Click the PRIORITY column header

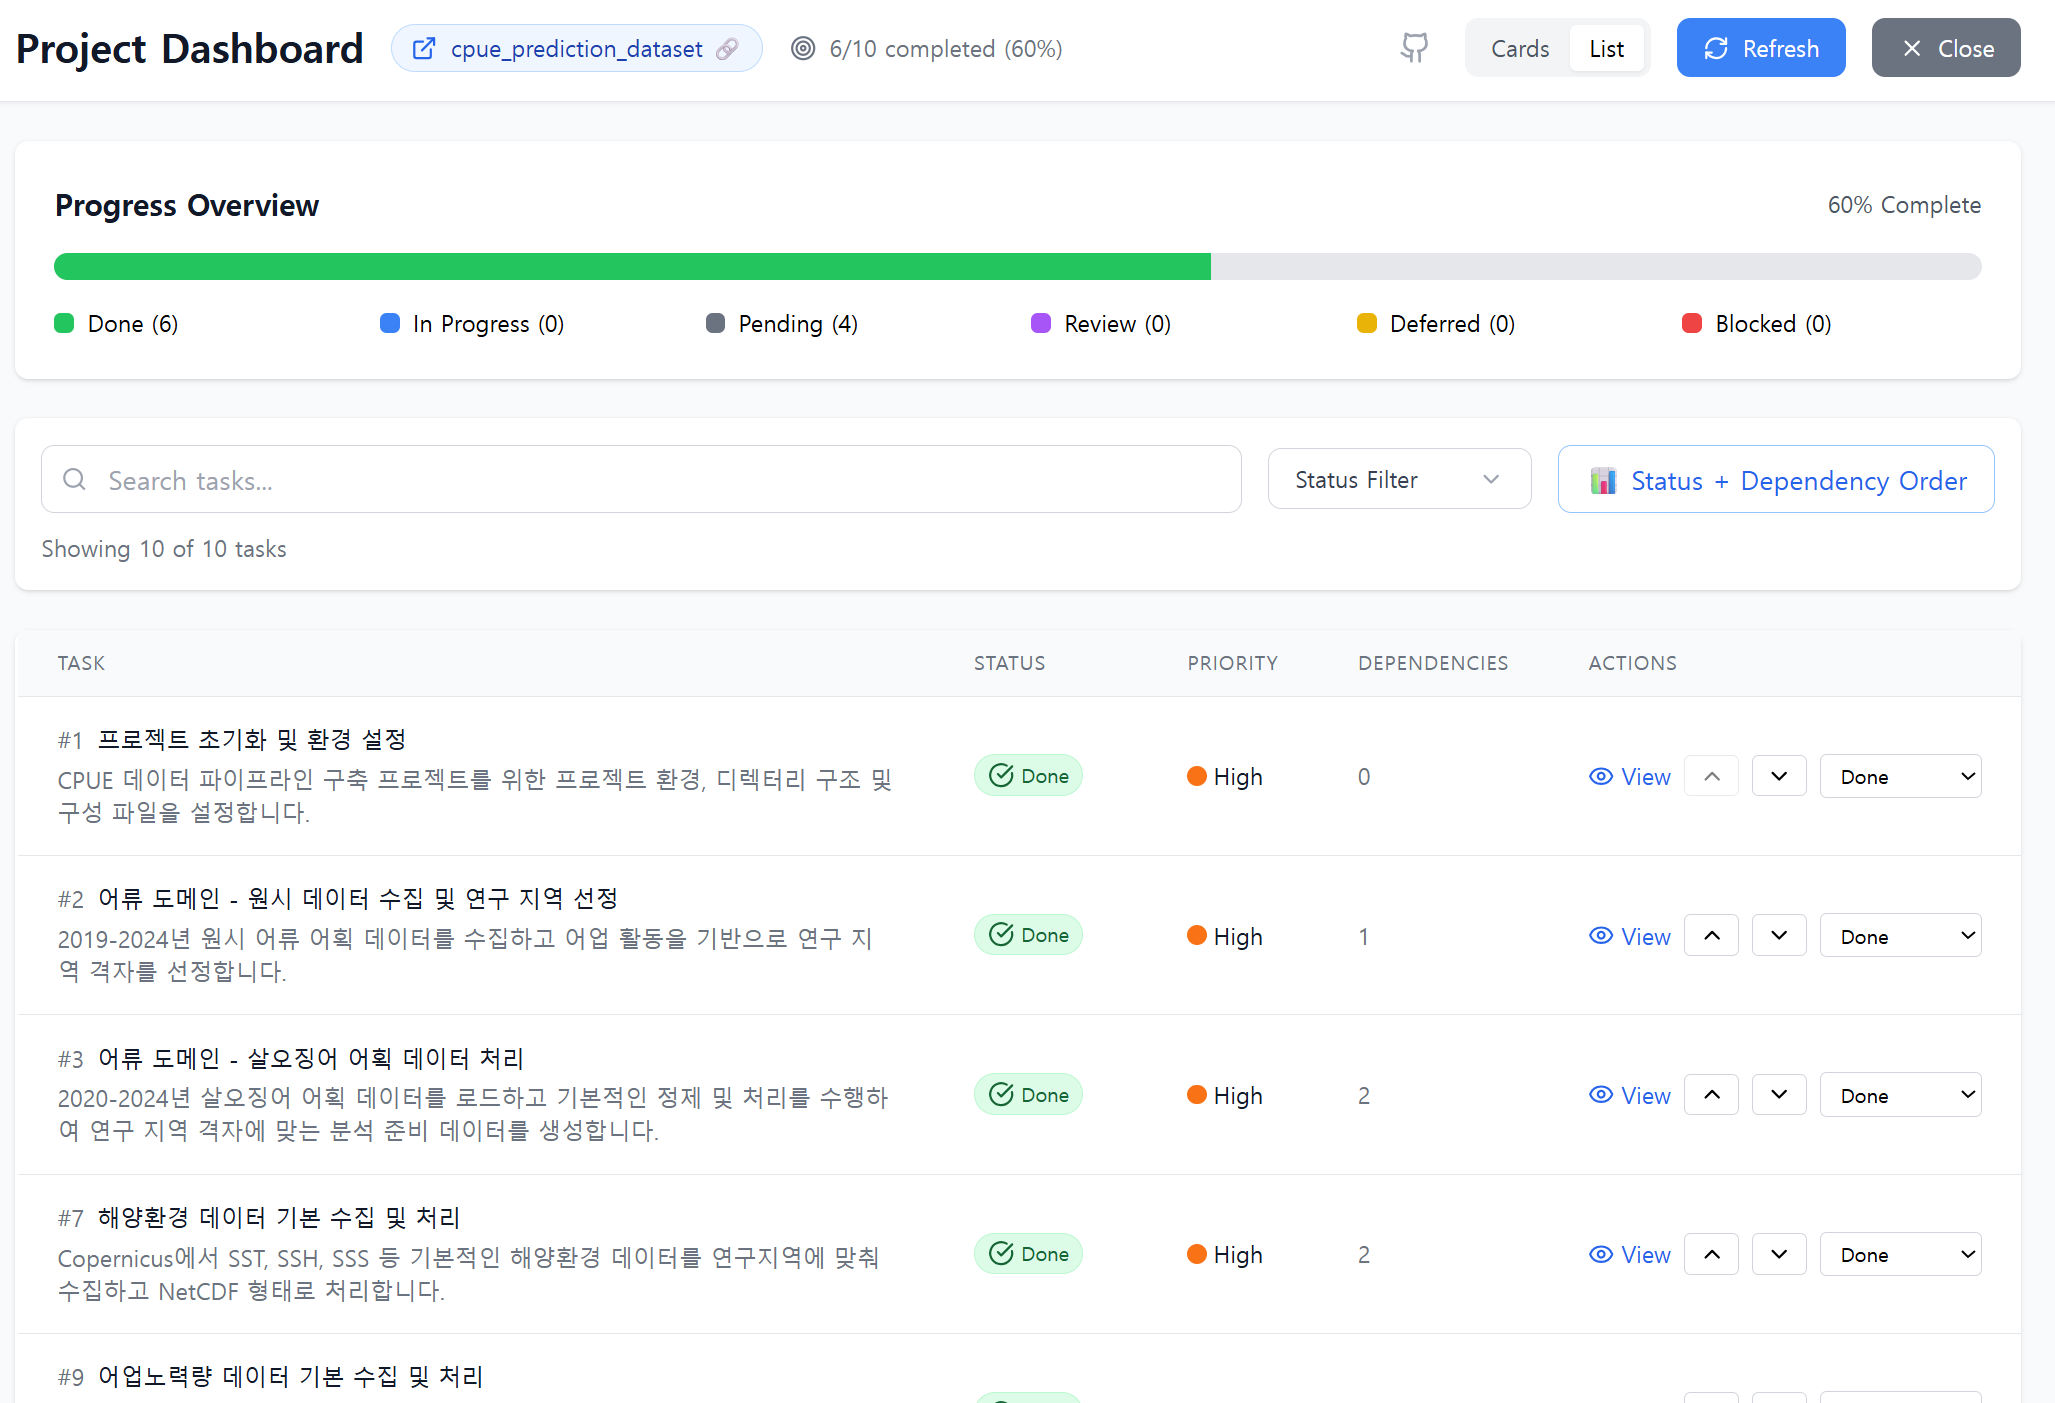click(1232, 663)
